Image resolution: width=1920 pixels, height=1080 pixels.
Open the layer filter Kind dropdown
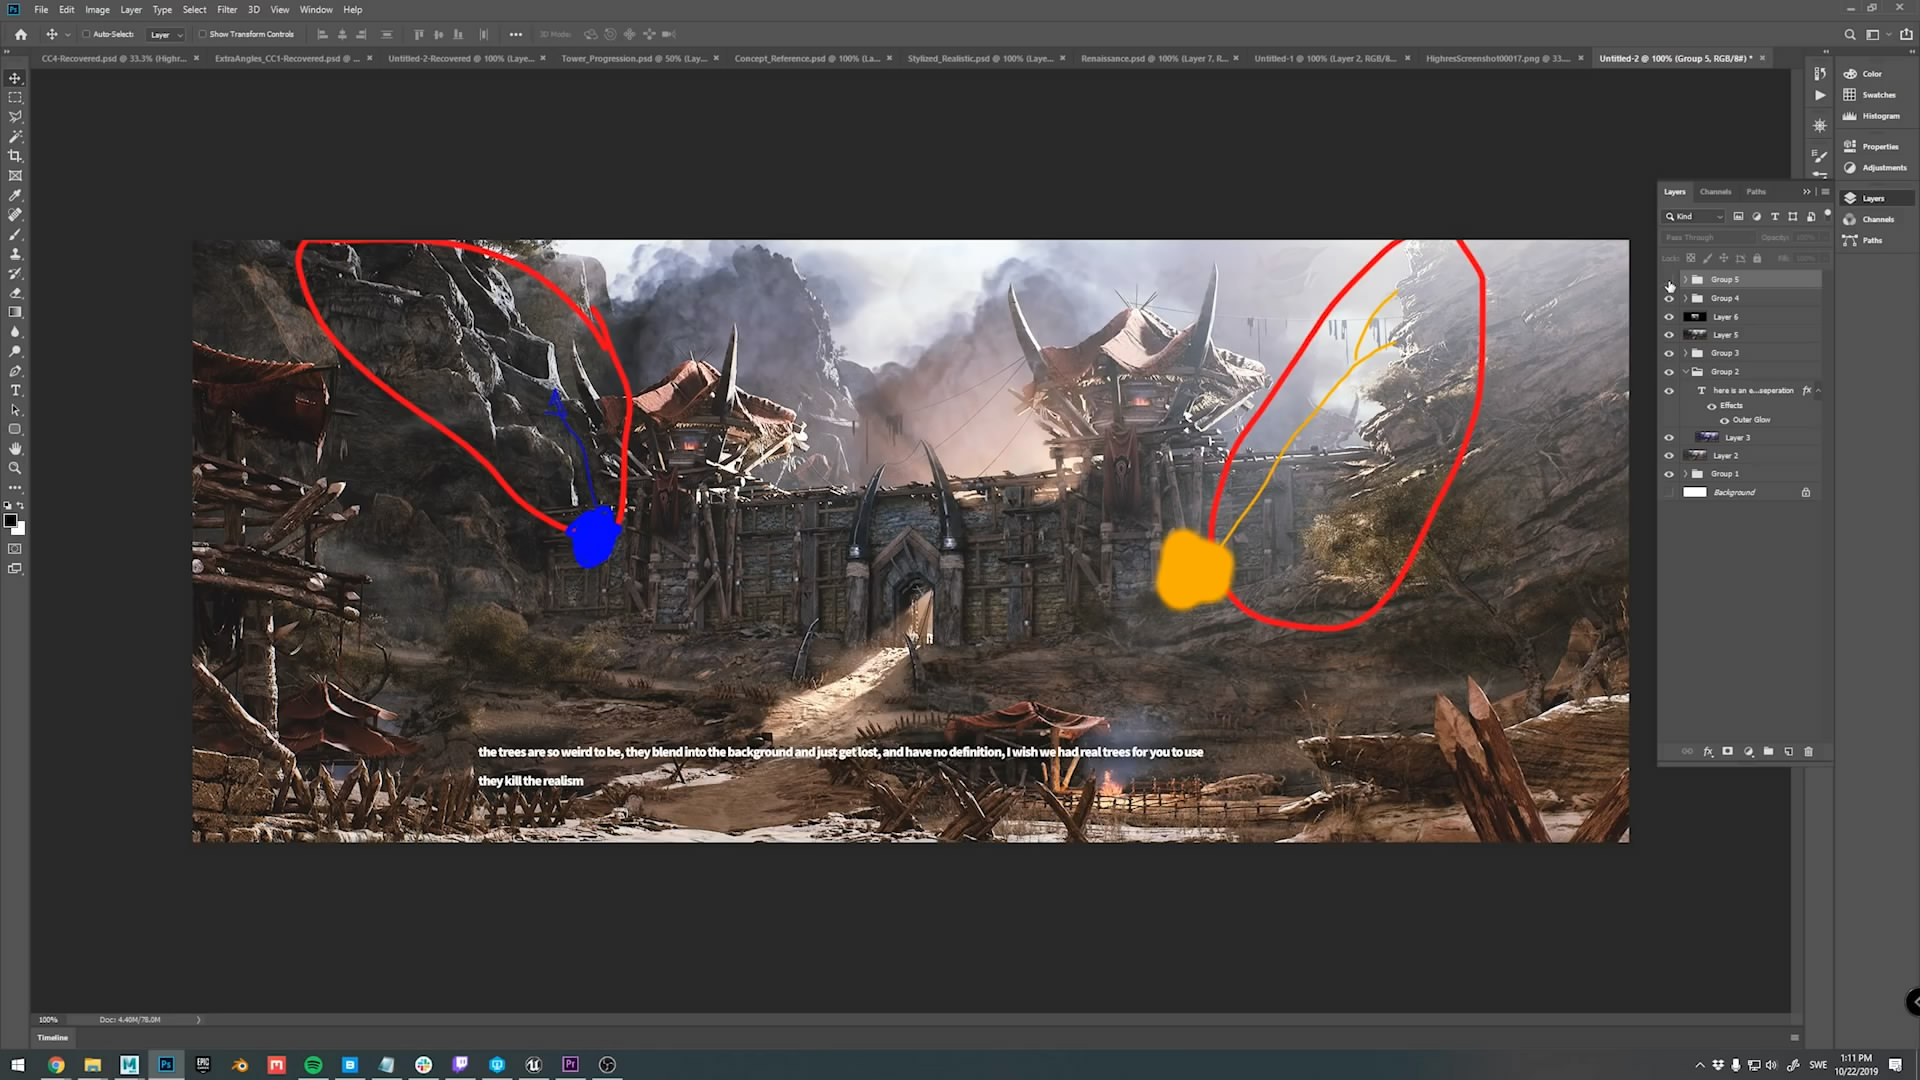point(1694,216)
